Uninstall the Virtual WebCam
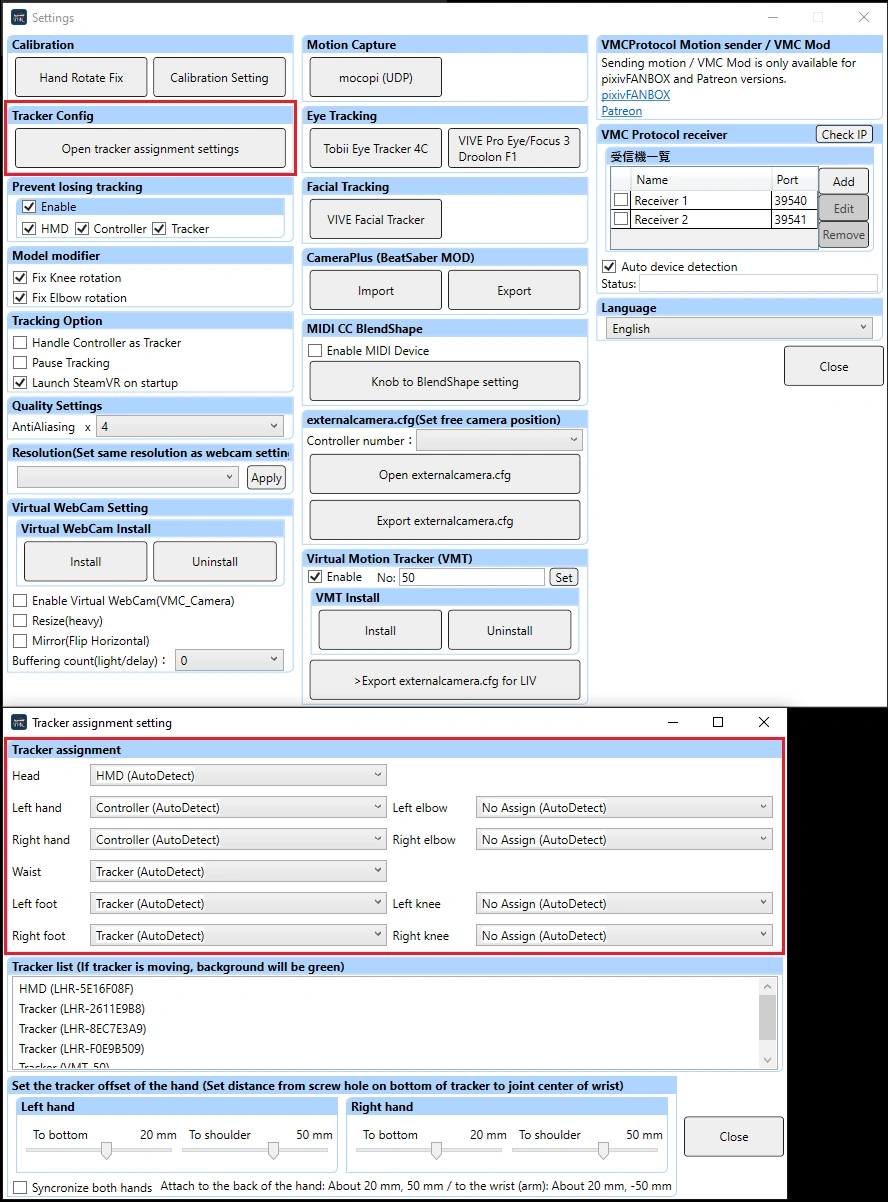This screenshot has width=888, height=1202. (215, 561)
